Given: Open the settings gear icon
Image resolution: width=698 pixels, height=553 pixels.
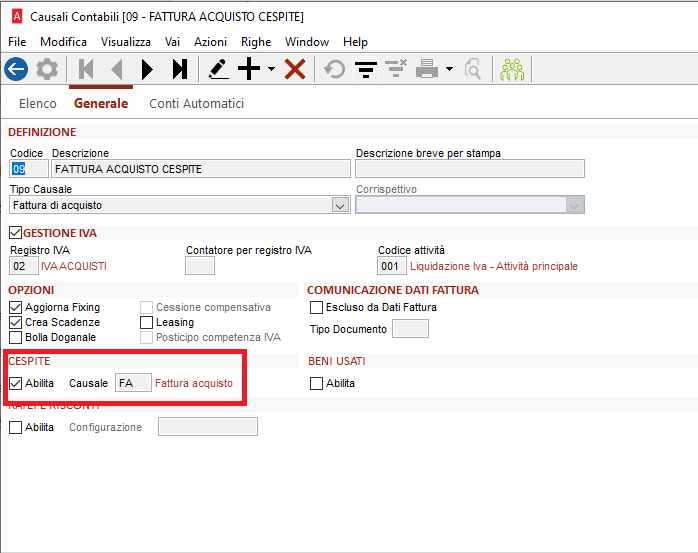Looking at the screenshot, I should (47, 69).
